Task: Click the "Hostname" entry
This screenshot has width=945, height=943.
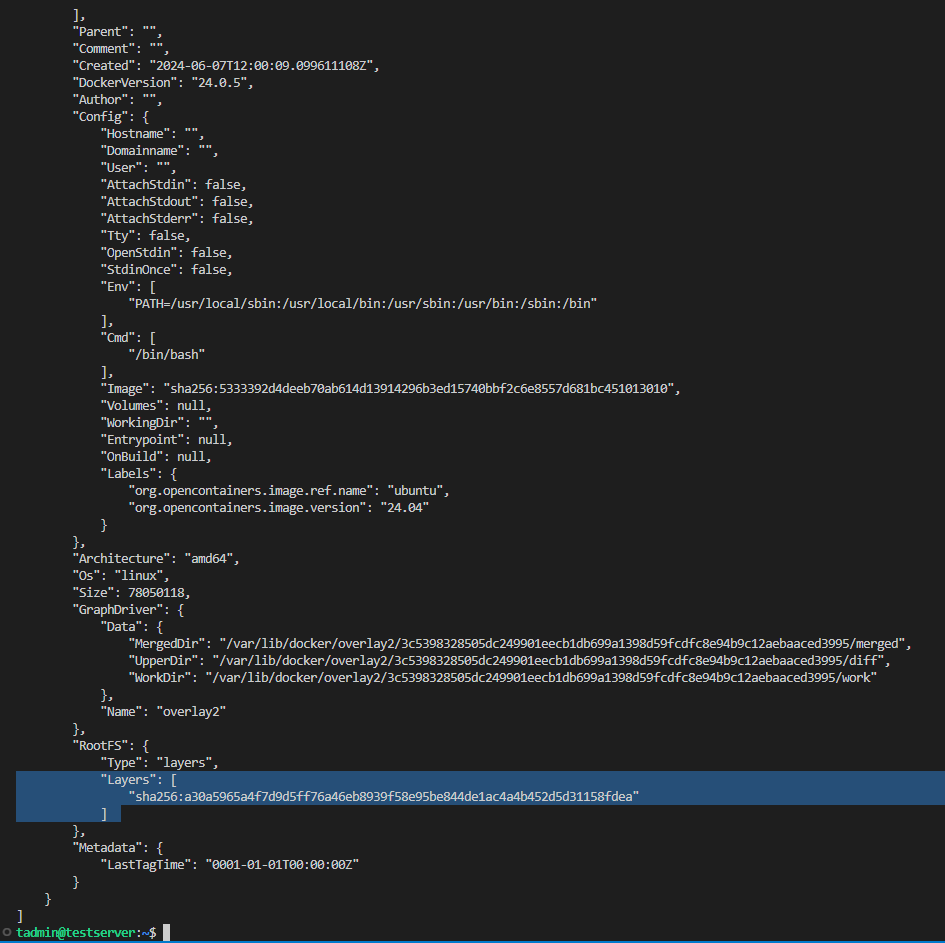Action: click(x=152, y=134)
